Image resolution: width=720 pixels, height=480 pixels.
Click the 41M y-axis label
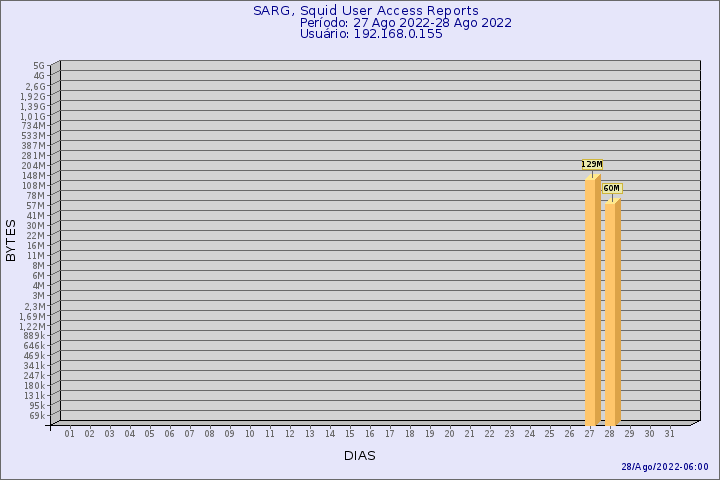tap(36, 215)
